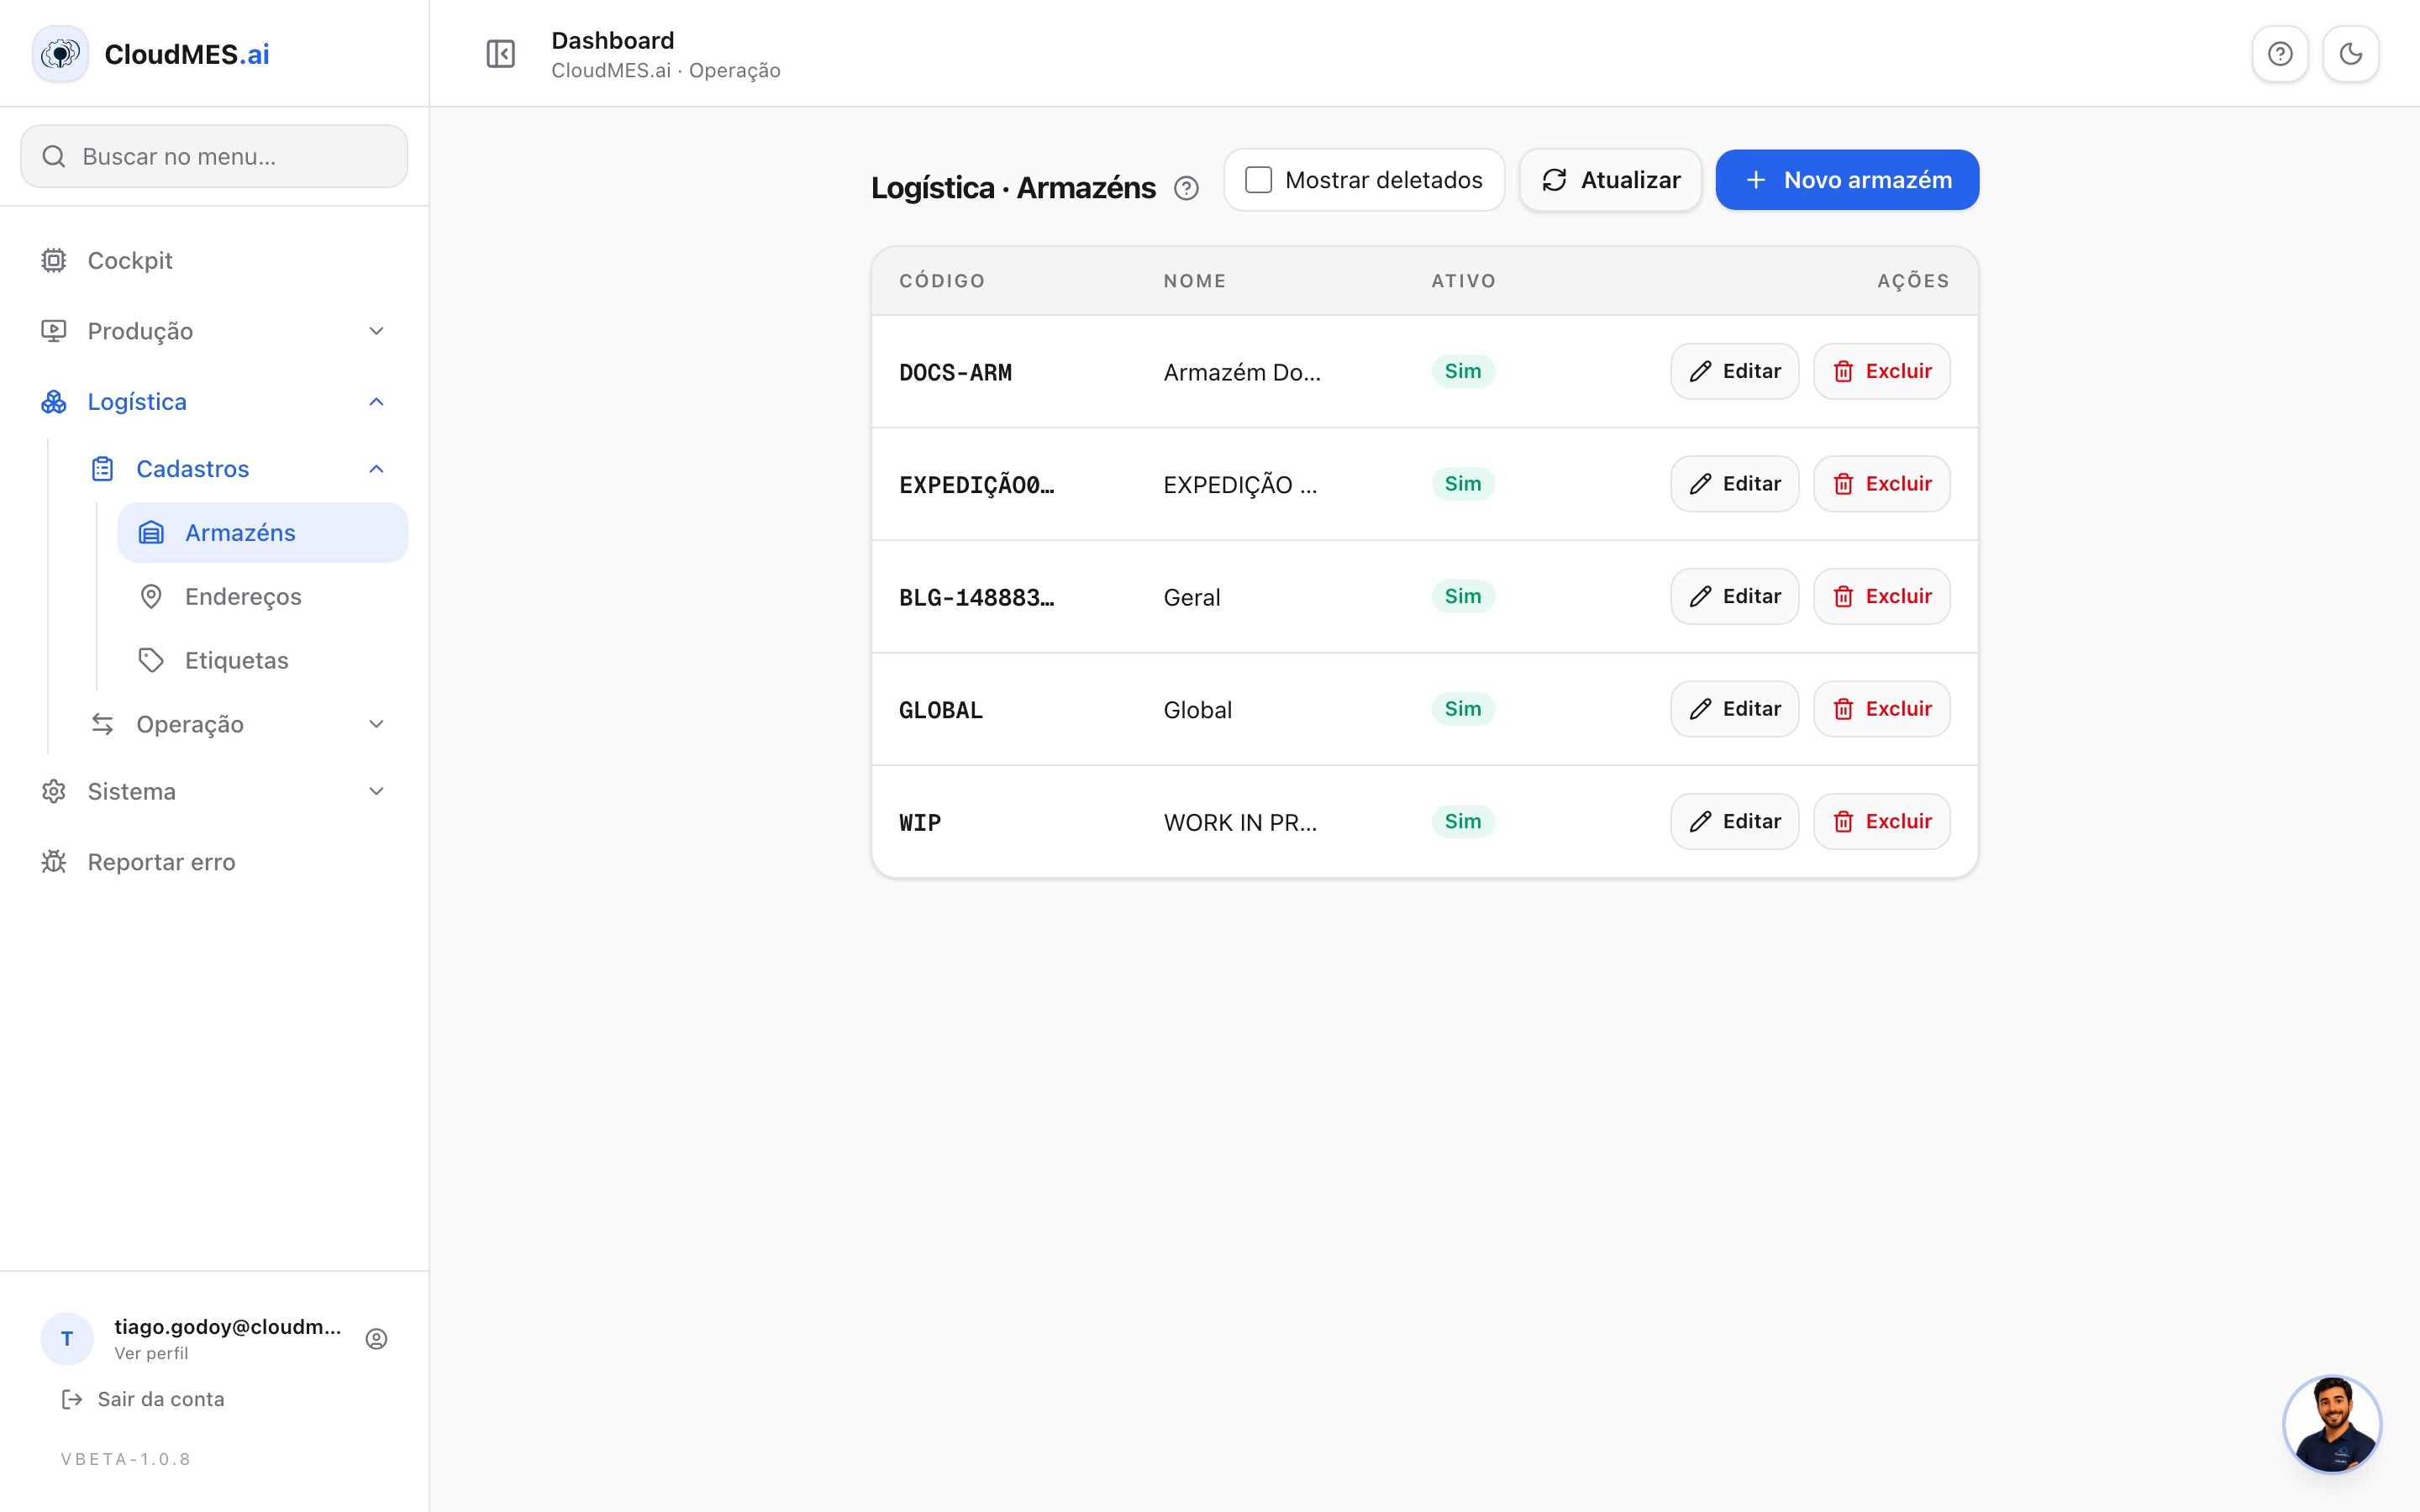Open Etiquetas in the sidebar
Image resolution: width=2420 pixels, height=1512 pixels.
(x=262, y=661)
